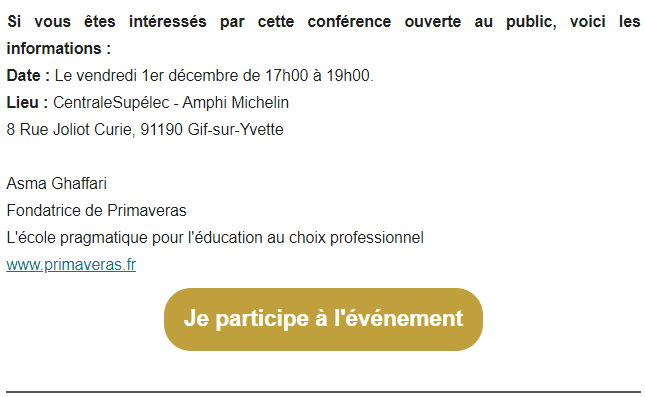Click the "Amphi Michelin" room name

235,102
